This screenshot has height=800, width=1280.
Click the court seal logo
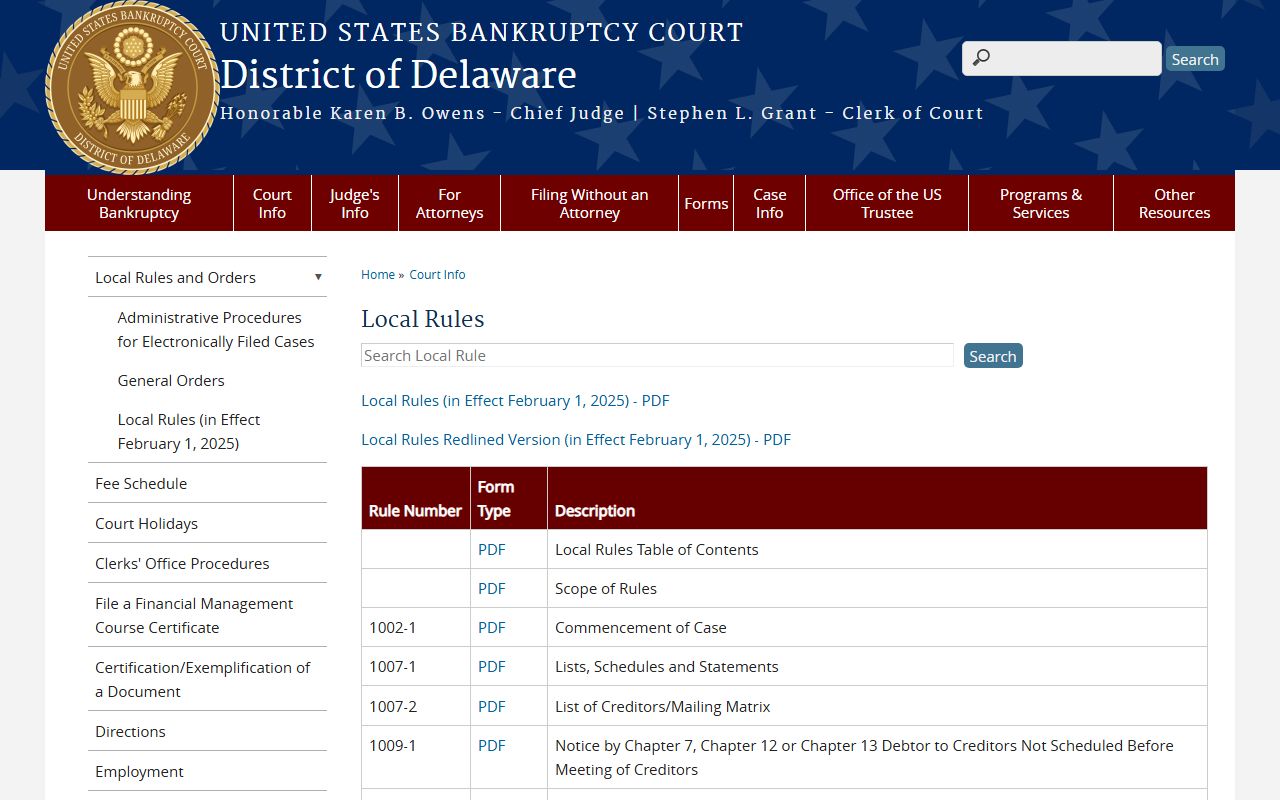click(x=132, y=87)
